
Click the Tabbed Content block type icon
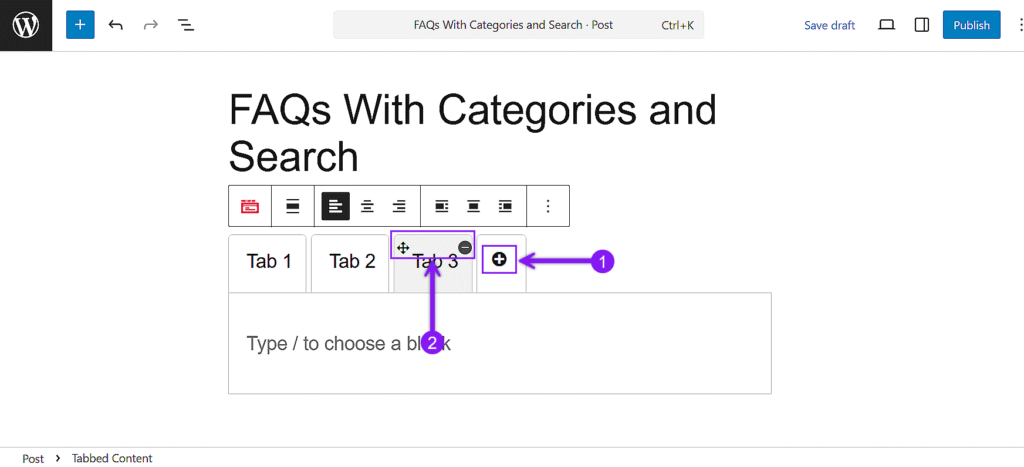click(x=250, y=206)
